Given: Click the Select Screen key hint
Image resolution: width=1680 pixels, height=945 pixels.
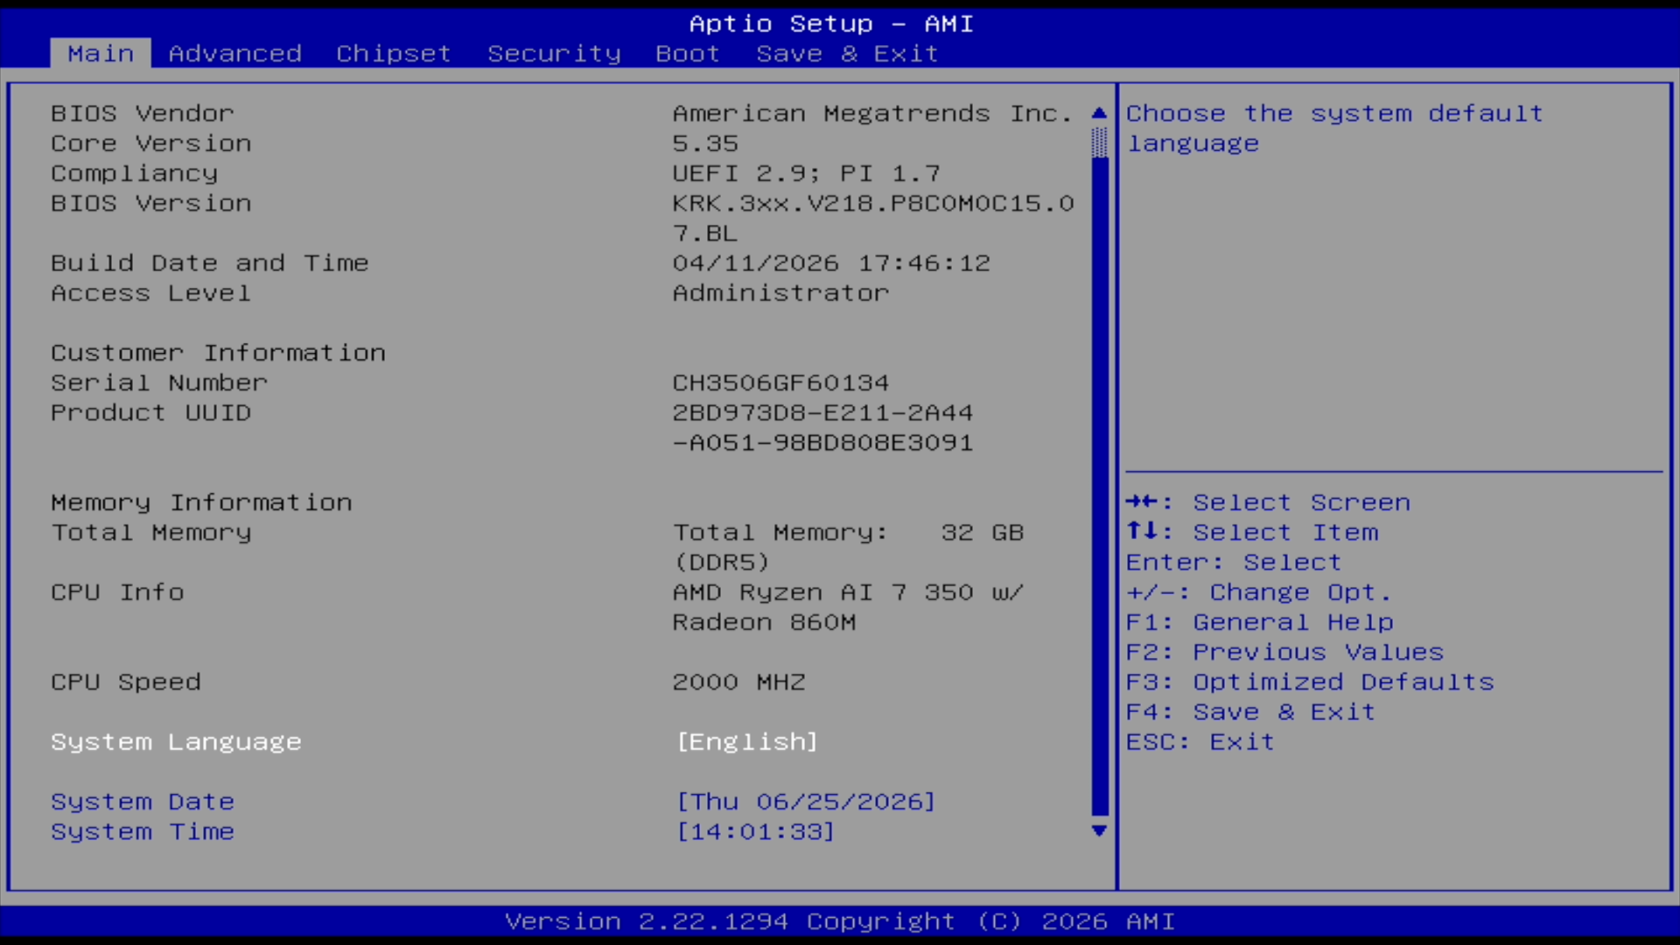Looking at the screenshot, I should pyautogui.click(x=1268, y=502).
